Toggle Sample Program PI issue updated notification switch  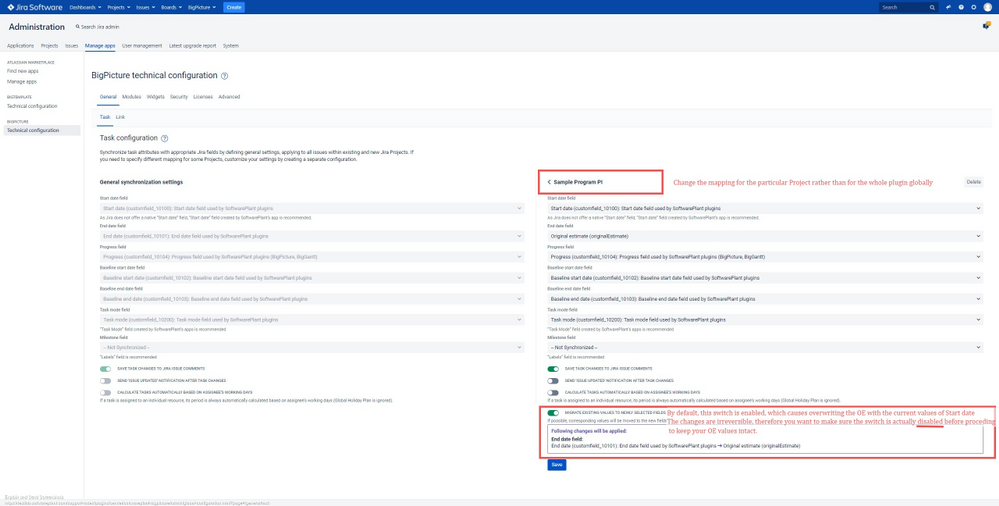pos(553,380)
